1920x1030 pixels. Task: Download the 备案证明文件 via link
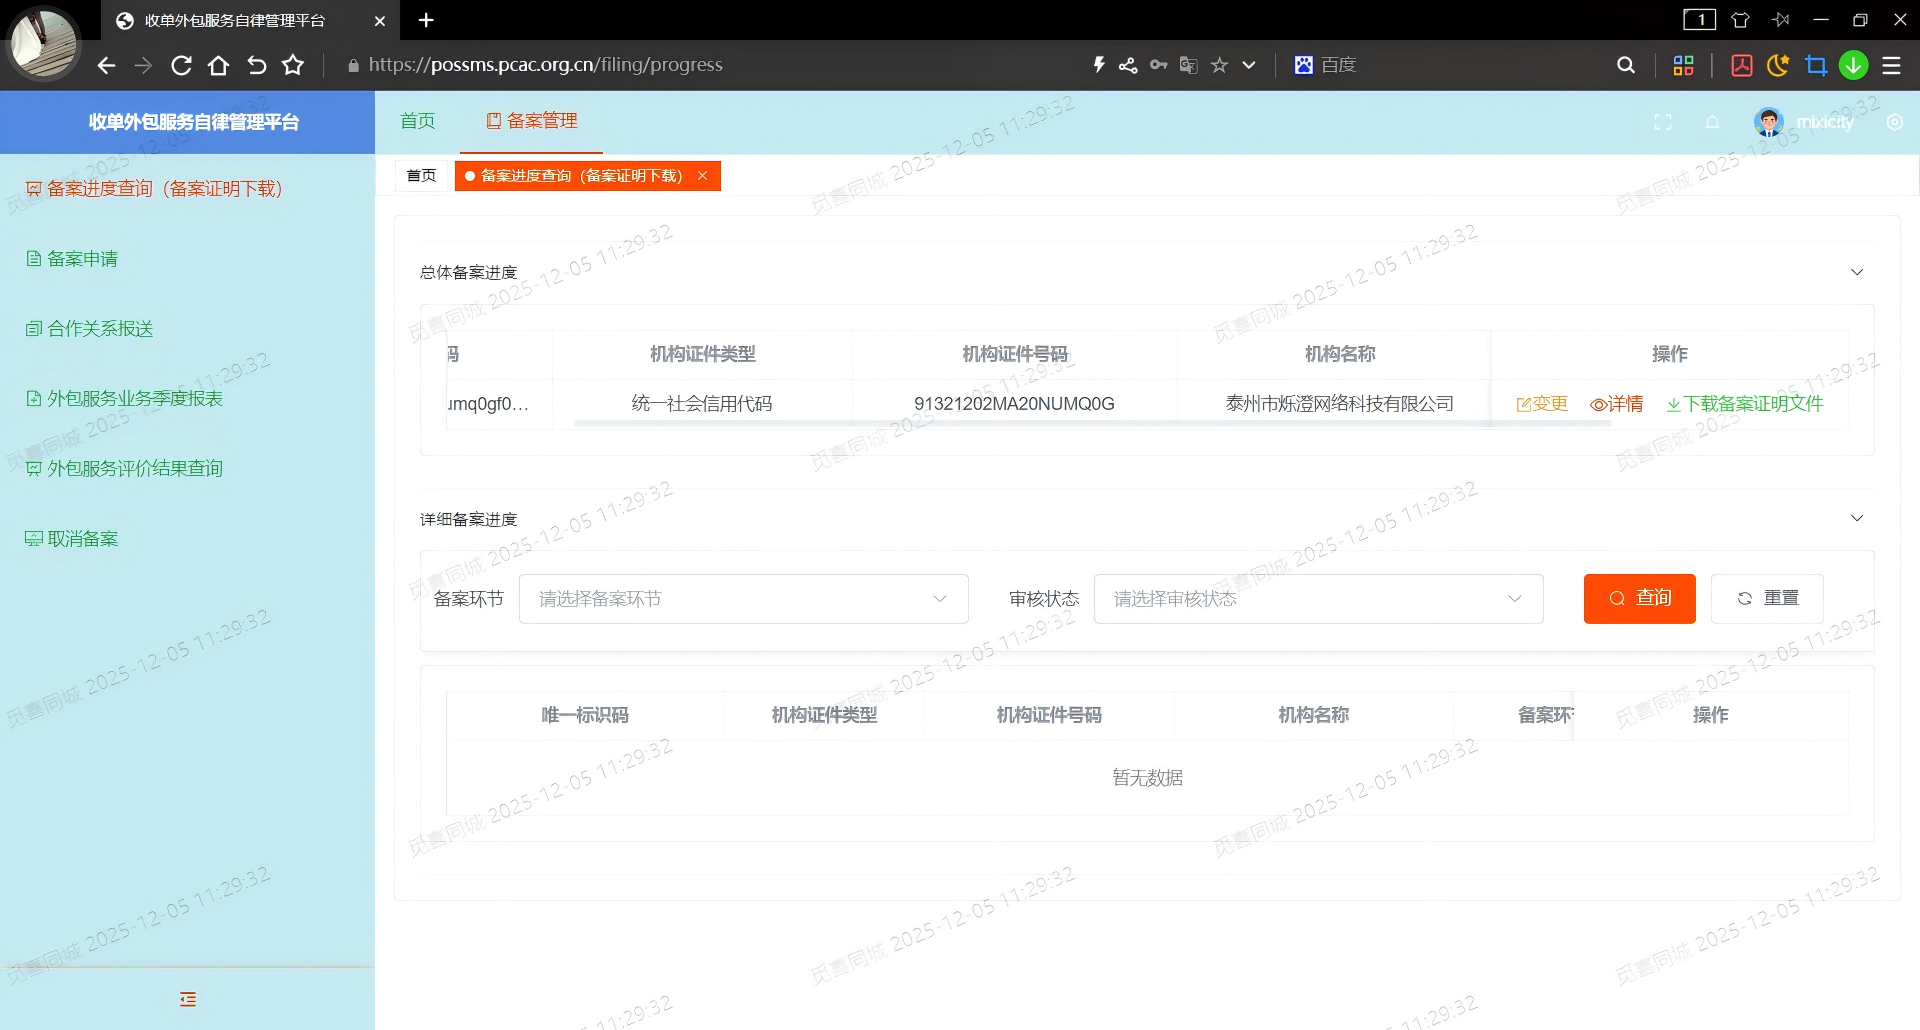coord(1745,404)
